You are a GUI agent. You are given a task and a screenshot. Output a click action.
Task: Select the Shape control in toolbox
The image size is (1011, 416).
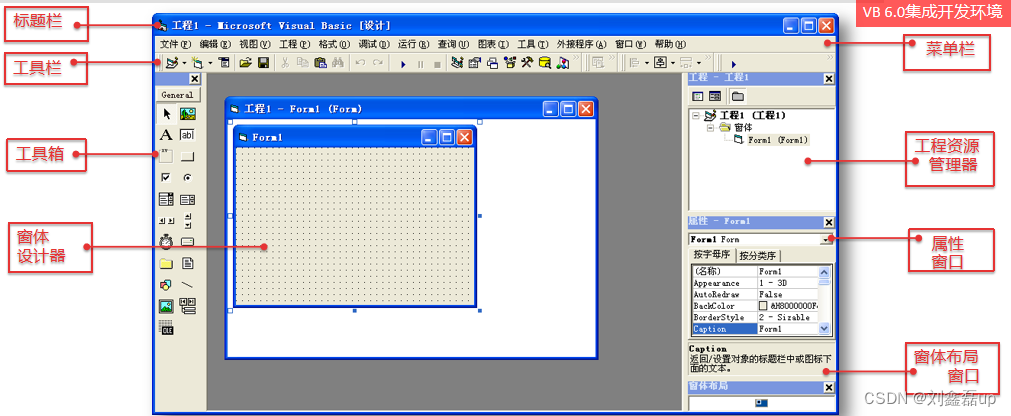click(x=166, y=284)
